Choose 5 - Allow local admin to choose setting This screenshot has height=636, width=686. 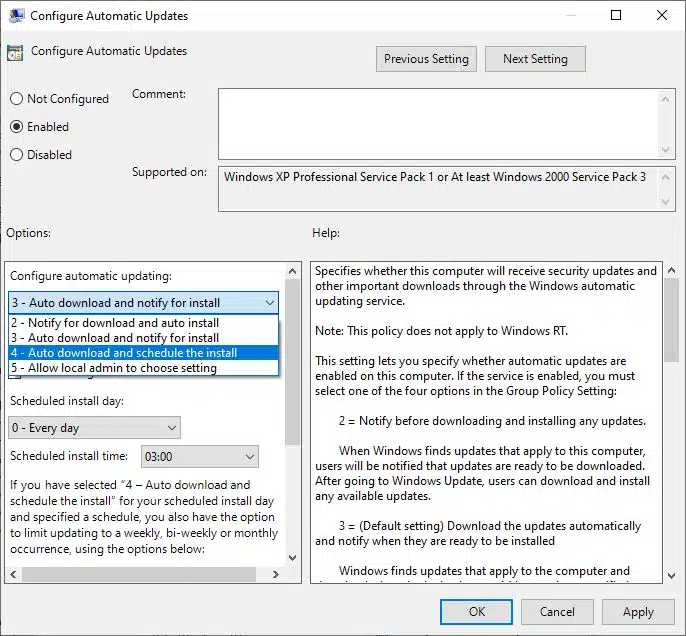coord(144,368)
